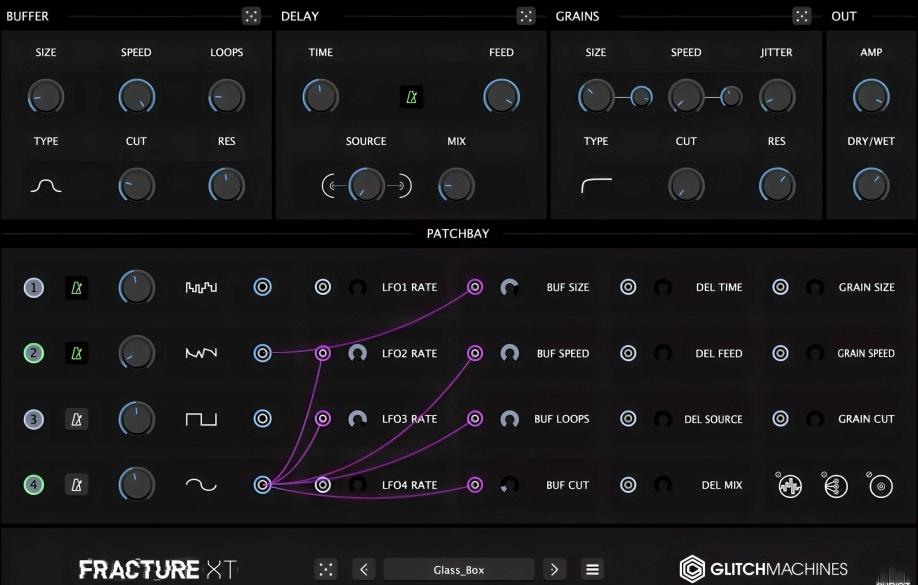Image resolution: width=918 pixels, height=585 pixels.
Task: Click the DEL SOURCE input jack
Action: tap(628, 419)
